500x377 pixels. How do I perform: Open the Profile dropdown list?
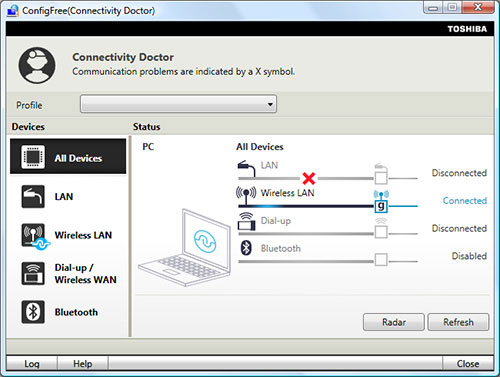pos(178,104)
